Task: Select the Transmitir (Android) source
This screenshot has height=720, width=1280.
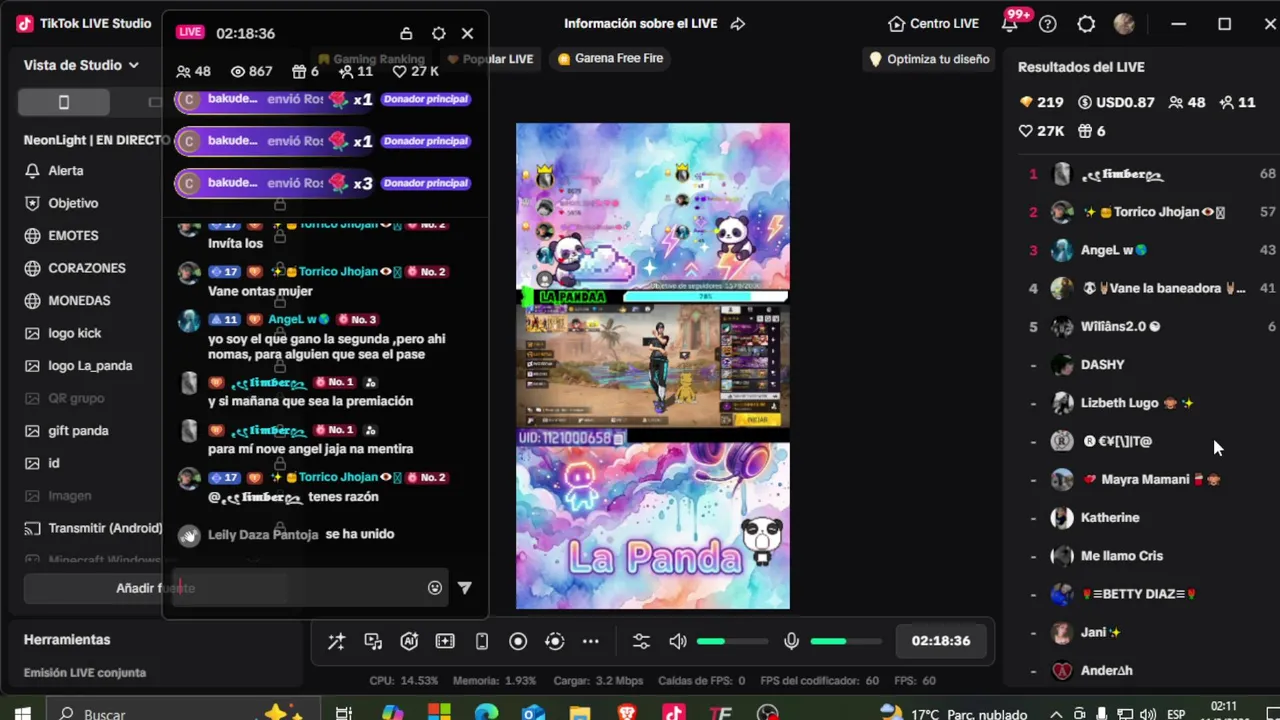Action: click(92, 528)
